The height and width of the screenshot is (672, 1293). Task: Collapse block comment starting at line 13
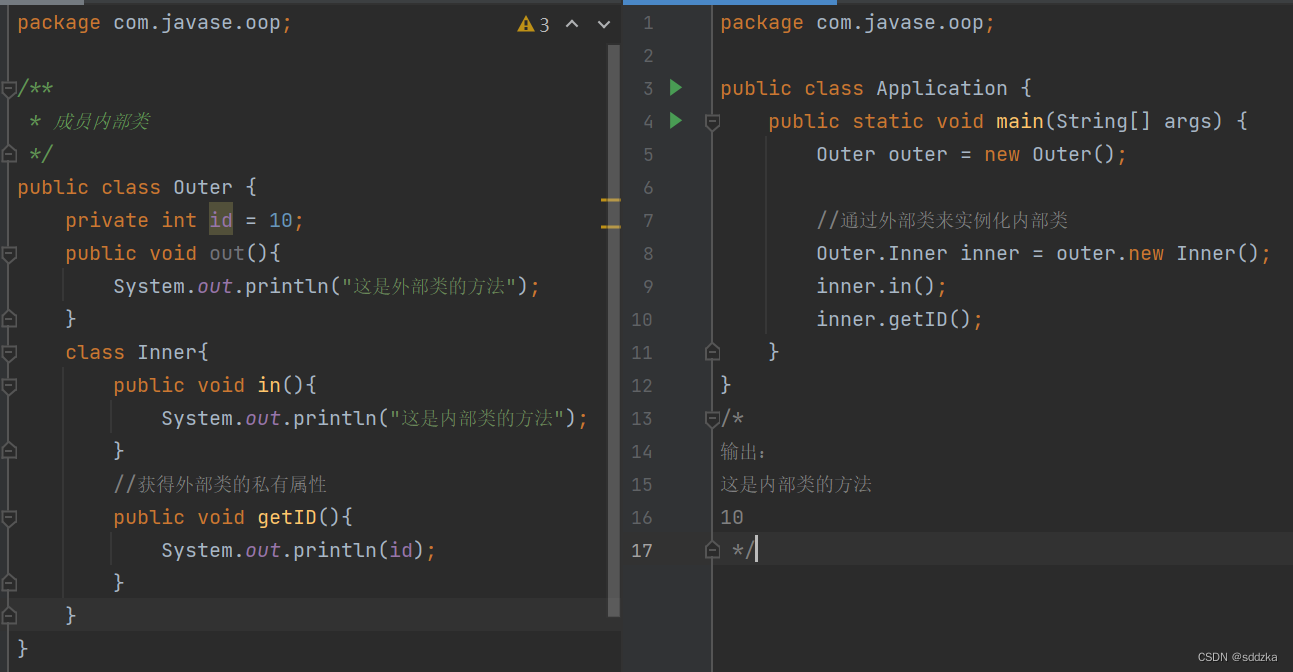[712, 418]
